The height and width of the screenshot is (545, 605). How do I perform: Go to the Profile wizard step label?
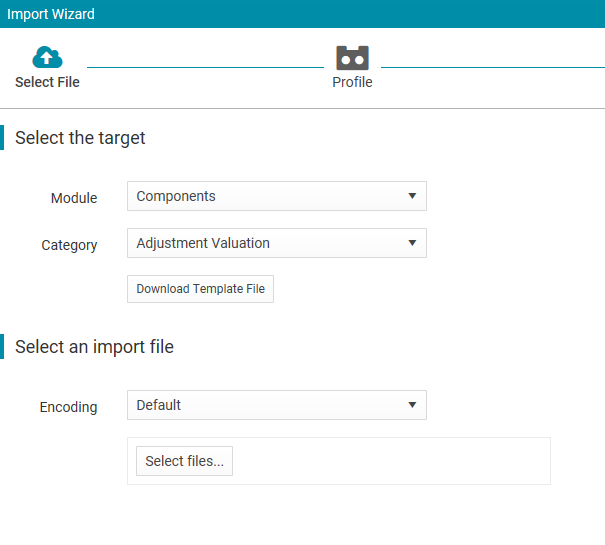tap(352, 82)
